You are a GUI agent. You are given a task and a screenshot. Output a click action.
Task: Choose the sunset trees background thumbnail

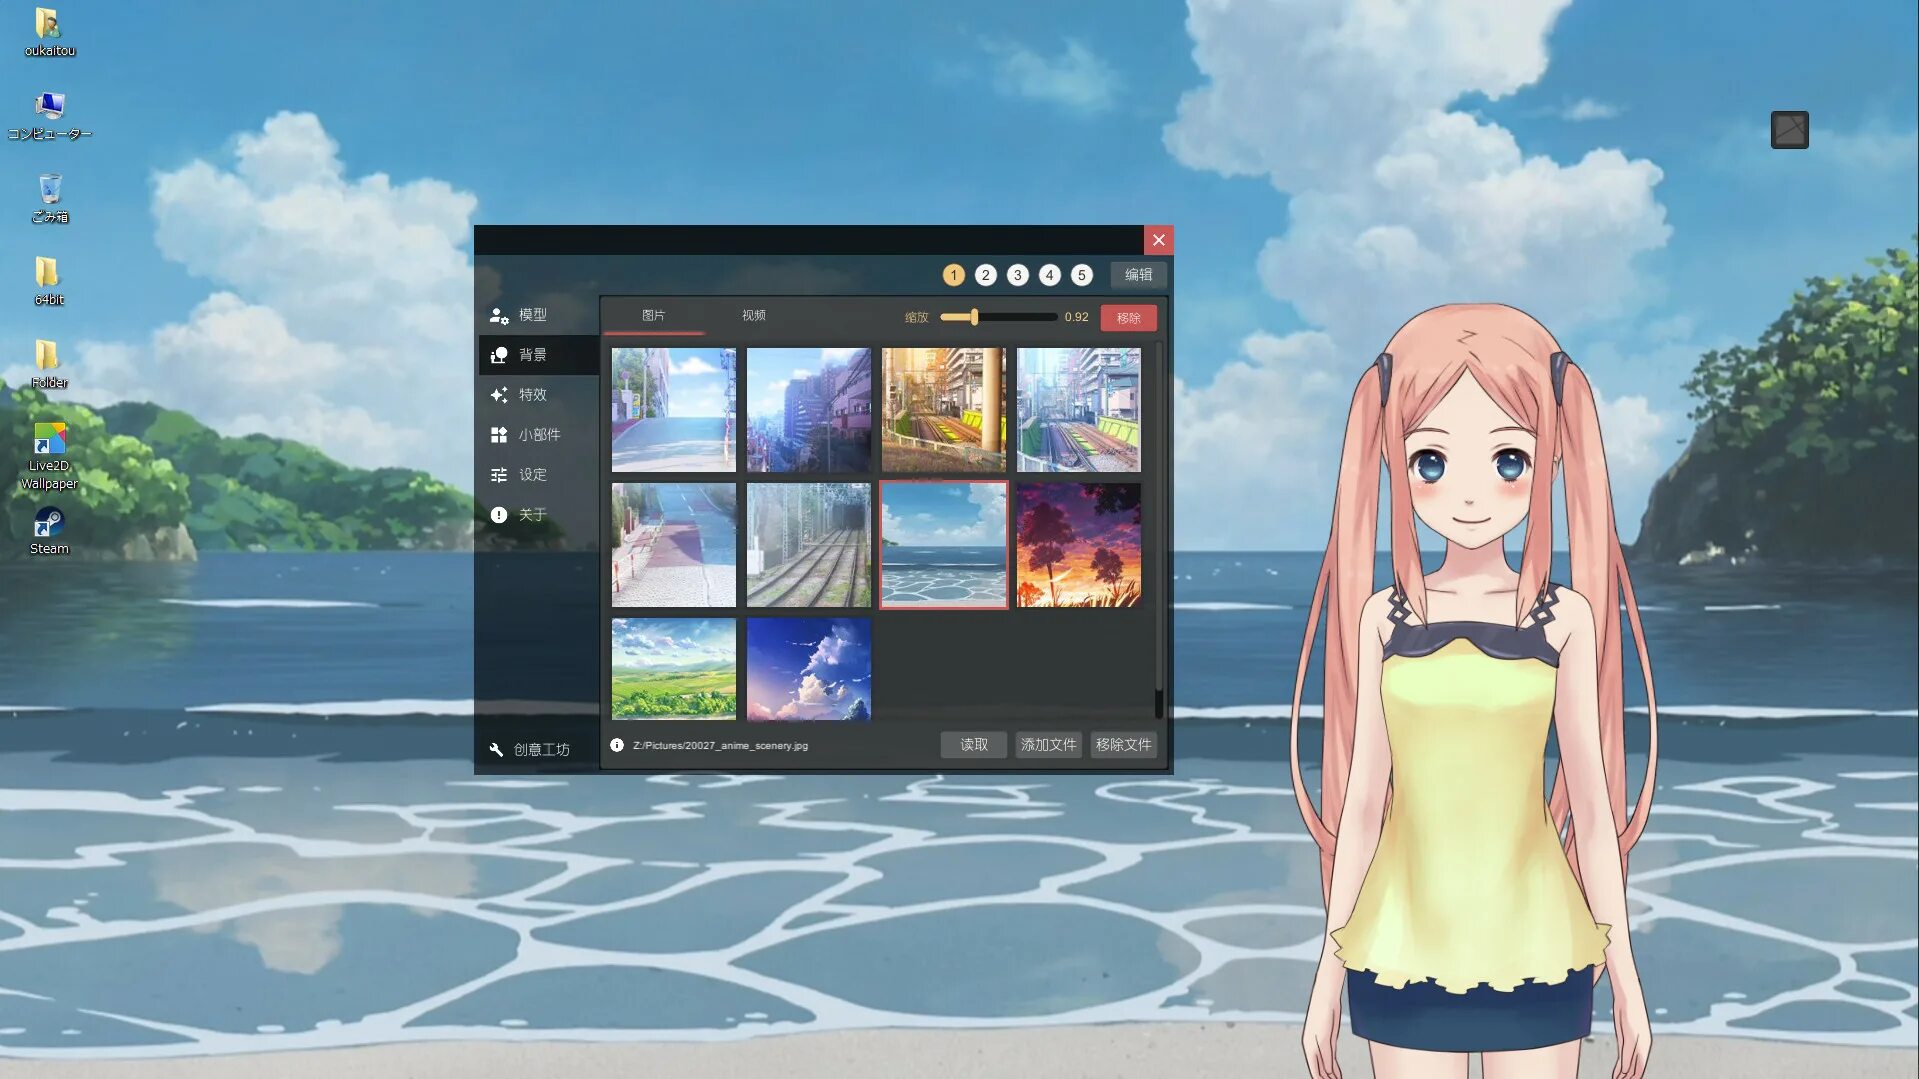pyautogui.click(x=1078, y=545)
